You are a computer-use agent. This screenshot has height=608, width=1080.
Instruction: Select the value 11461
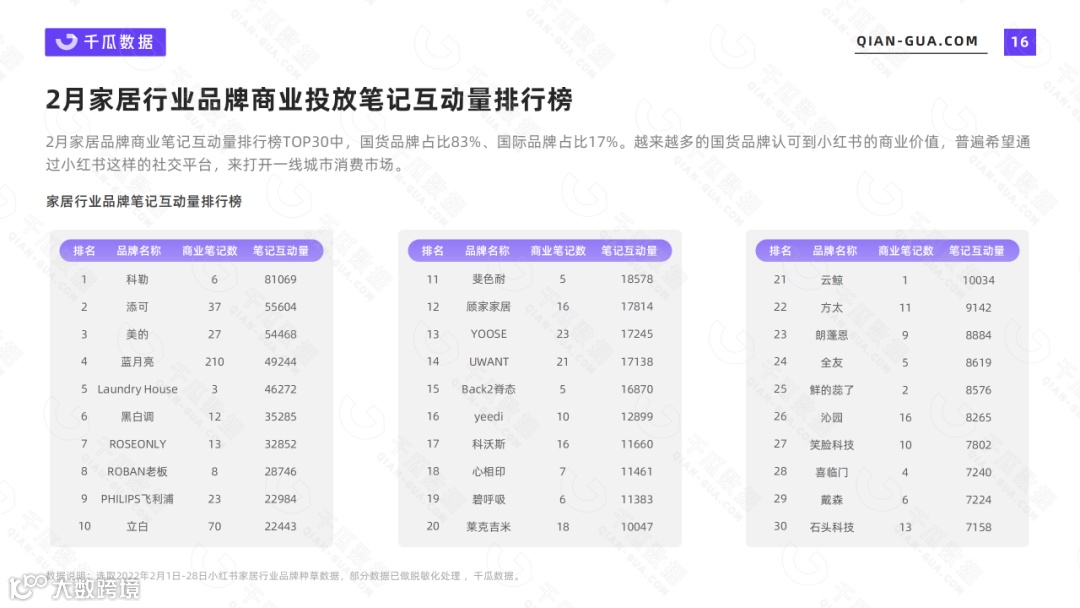(636, 472)
